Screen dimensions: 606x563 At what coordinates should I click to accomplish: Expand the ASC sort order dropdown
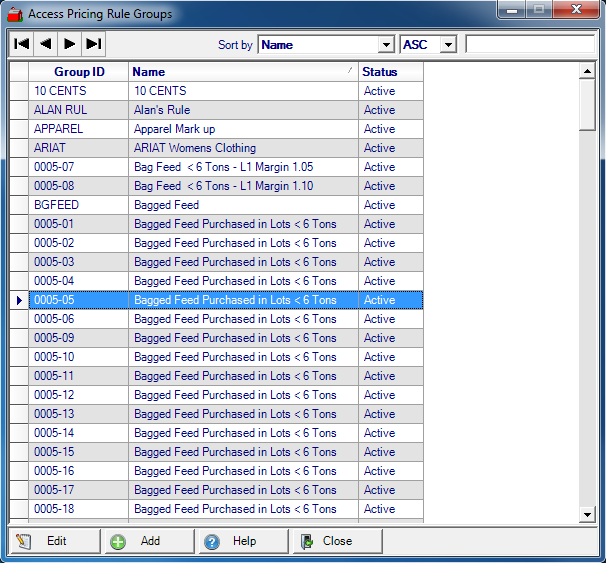coord(448,45)
